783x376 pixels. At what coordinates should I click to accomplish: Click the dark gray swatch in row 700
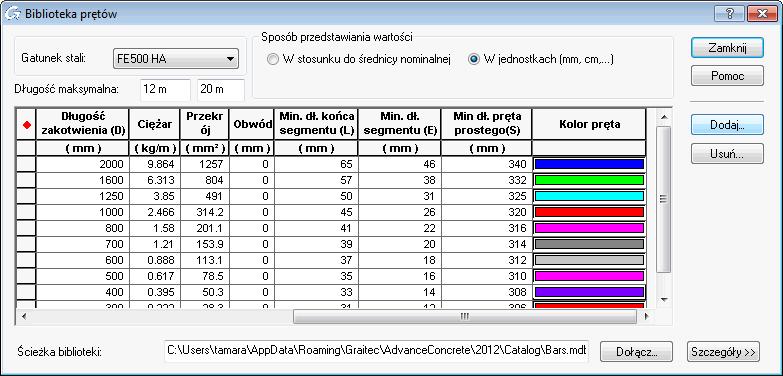[x=589, y=244]
